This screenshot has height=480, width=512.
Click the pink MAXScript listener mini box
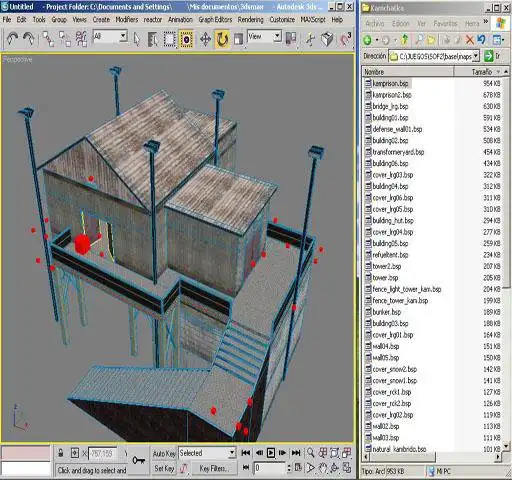[x=26, y=453]
